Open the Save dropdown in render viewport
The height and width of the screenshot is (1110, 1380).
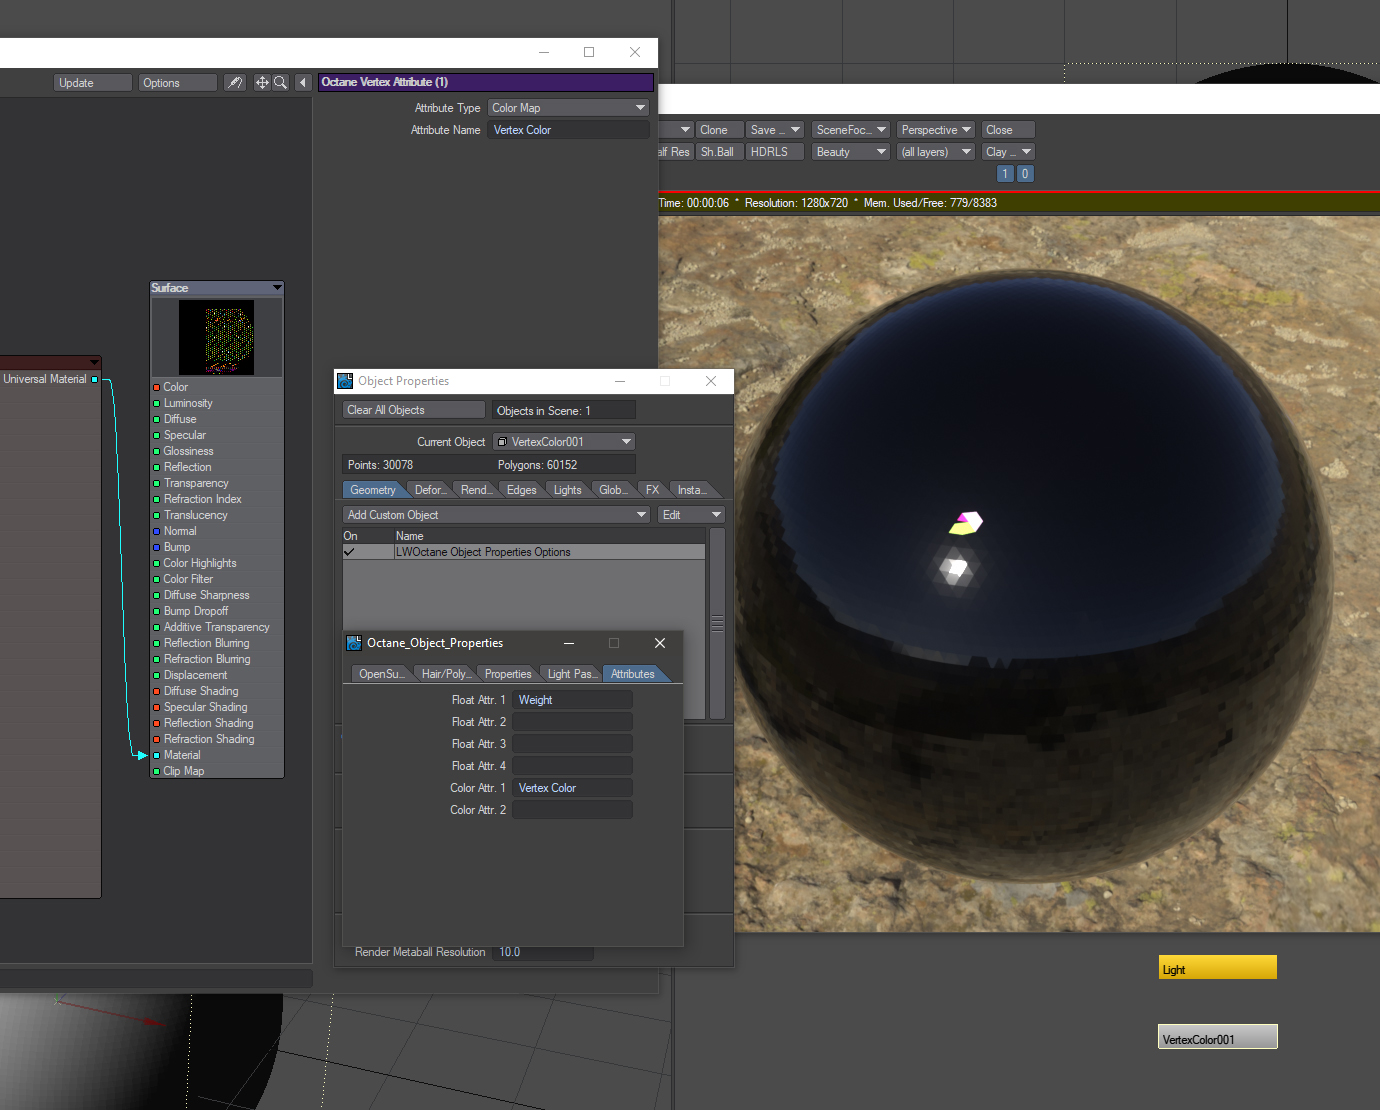[776, 130]
